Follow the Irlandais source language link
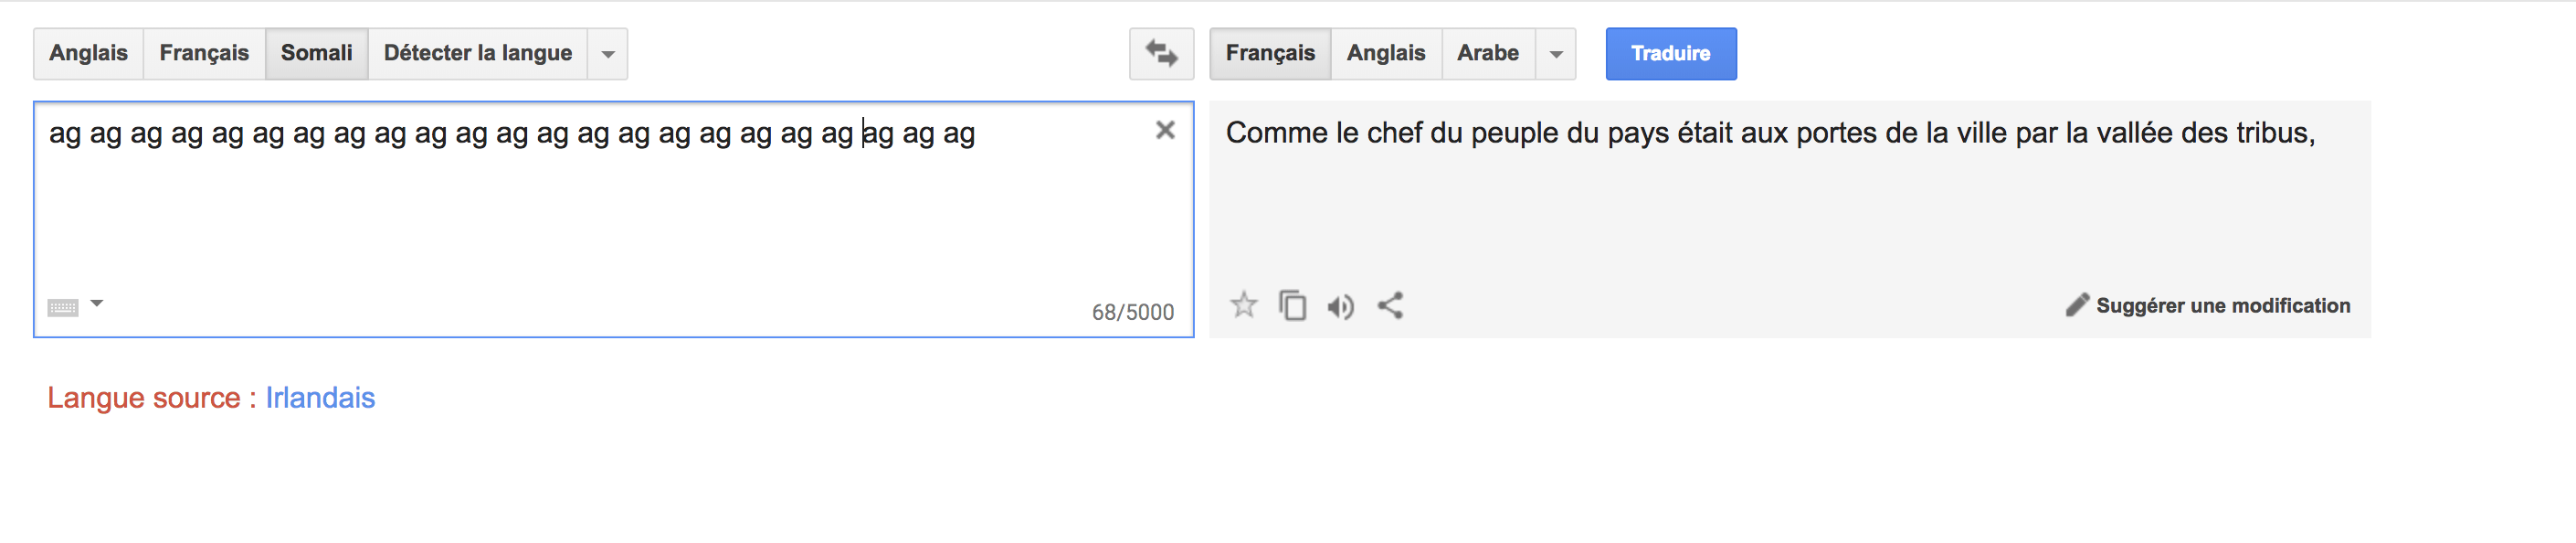Viewport: 2576px width, 543px height. click(320, 398)
